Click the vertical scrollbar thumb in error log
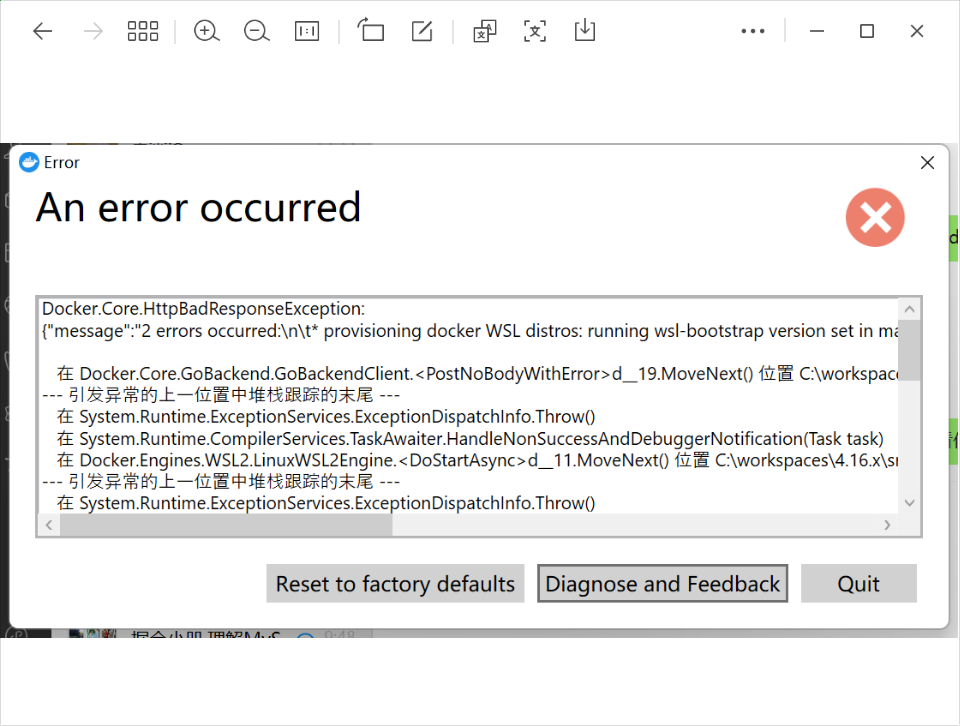Screen dimensions: 960x726 (909, 350)
